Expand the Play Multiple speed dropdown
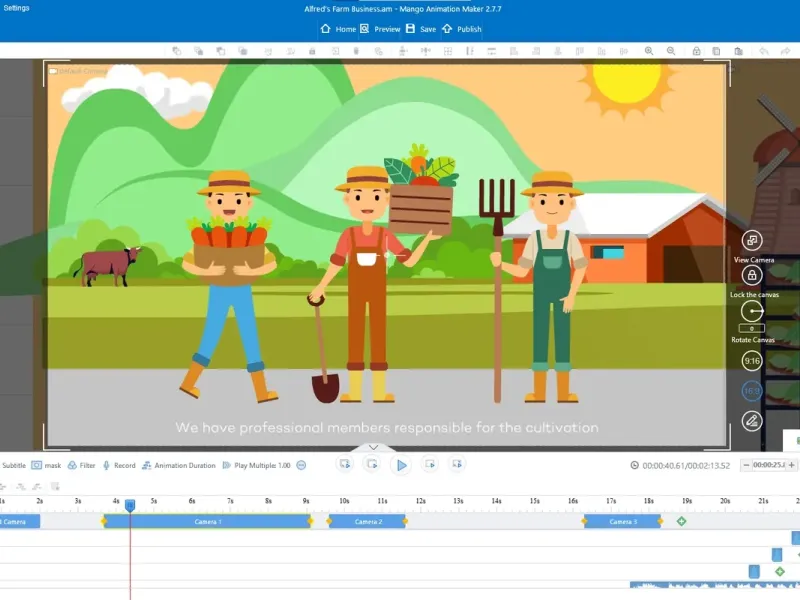Image resolution: width=800 pixels, height=600 pixels. (x=301, y=465)
